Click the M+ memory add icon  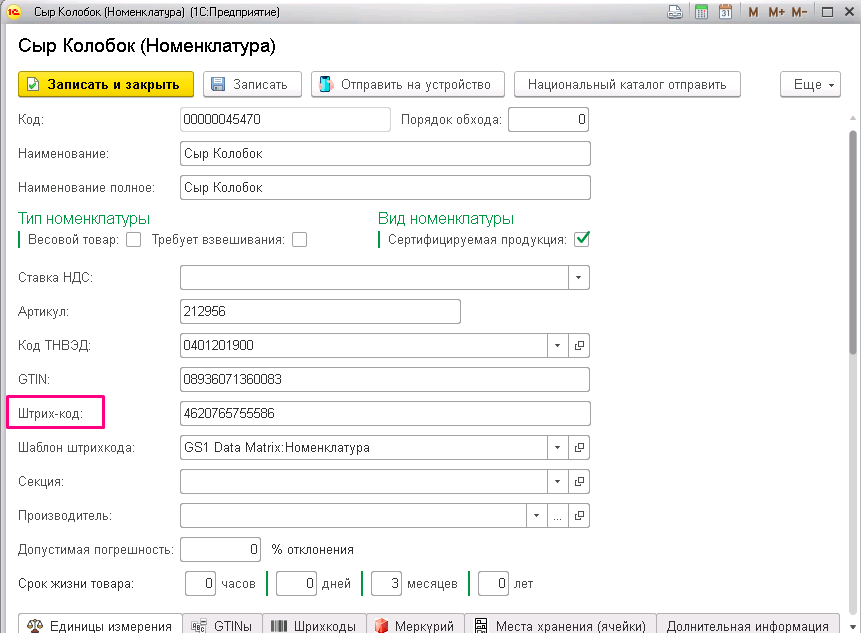coord(776,12)
